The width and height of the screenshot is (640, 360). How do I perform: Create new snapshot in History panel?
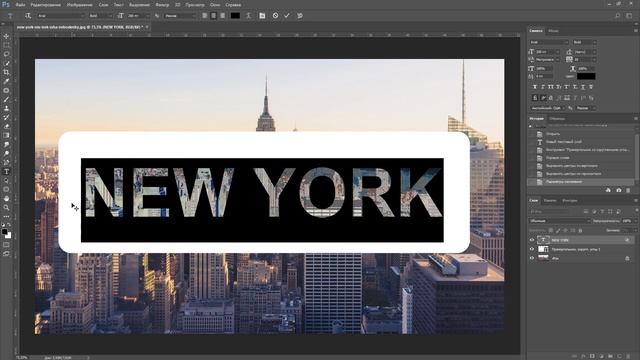[x=618, y=190]
